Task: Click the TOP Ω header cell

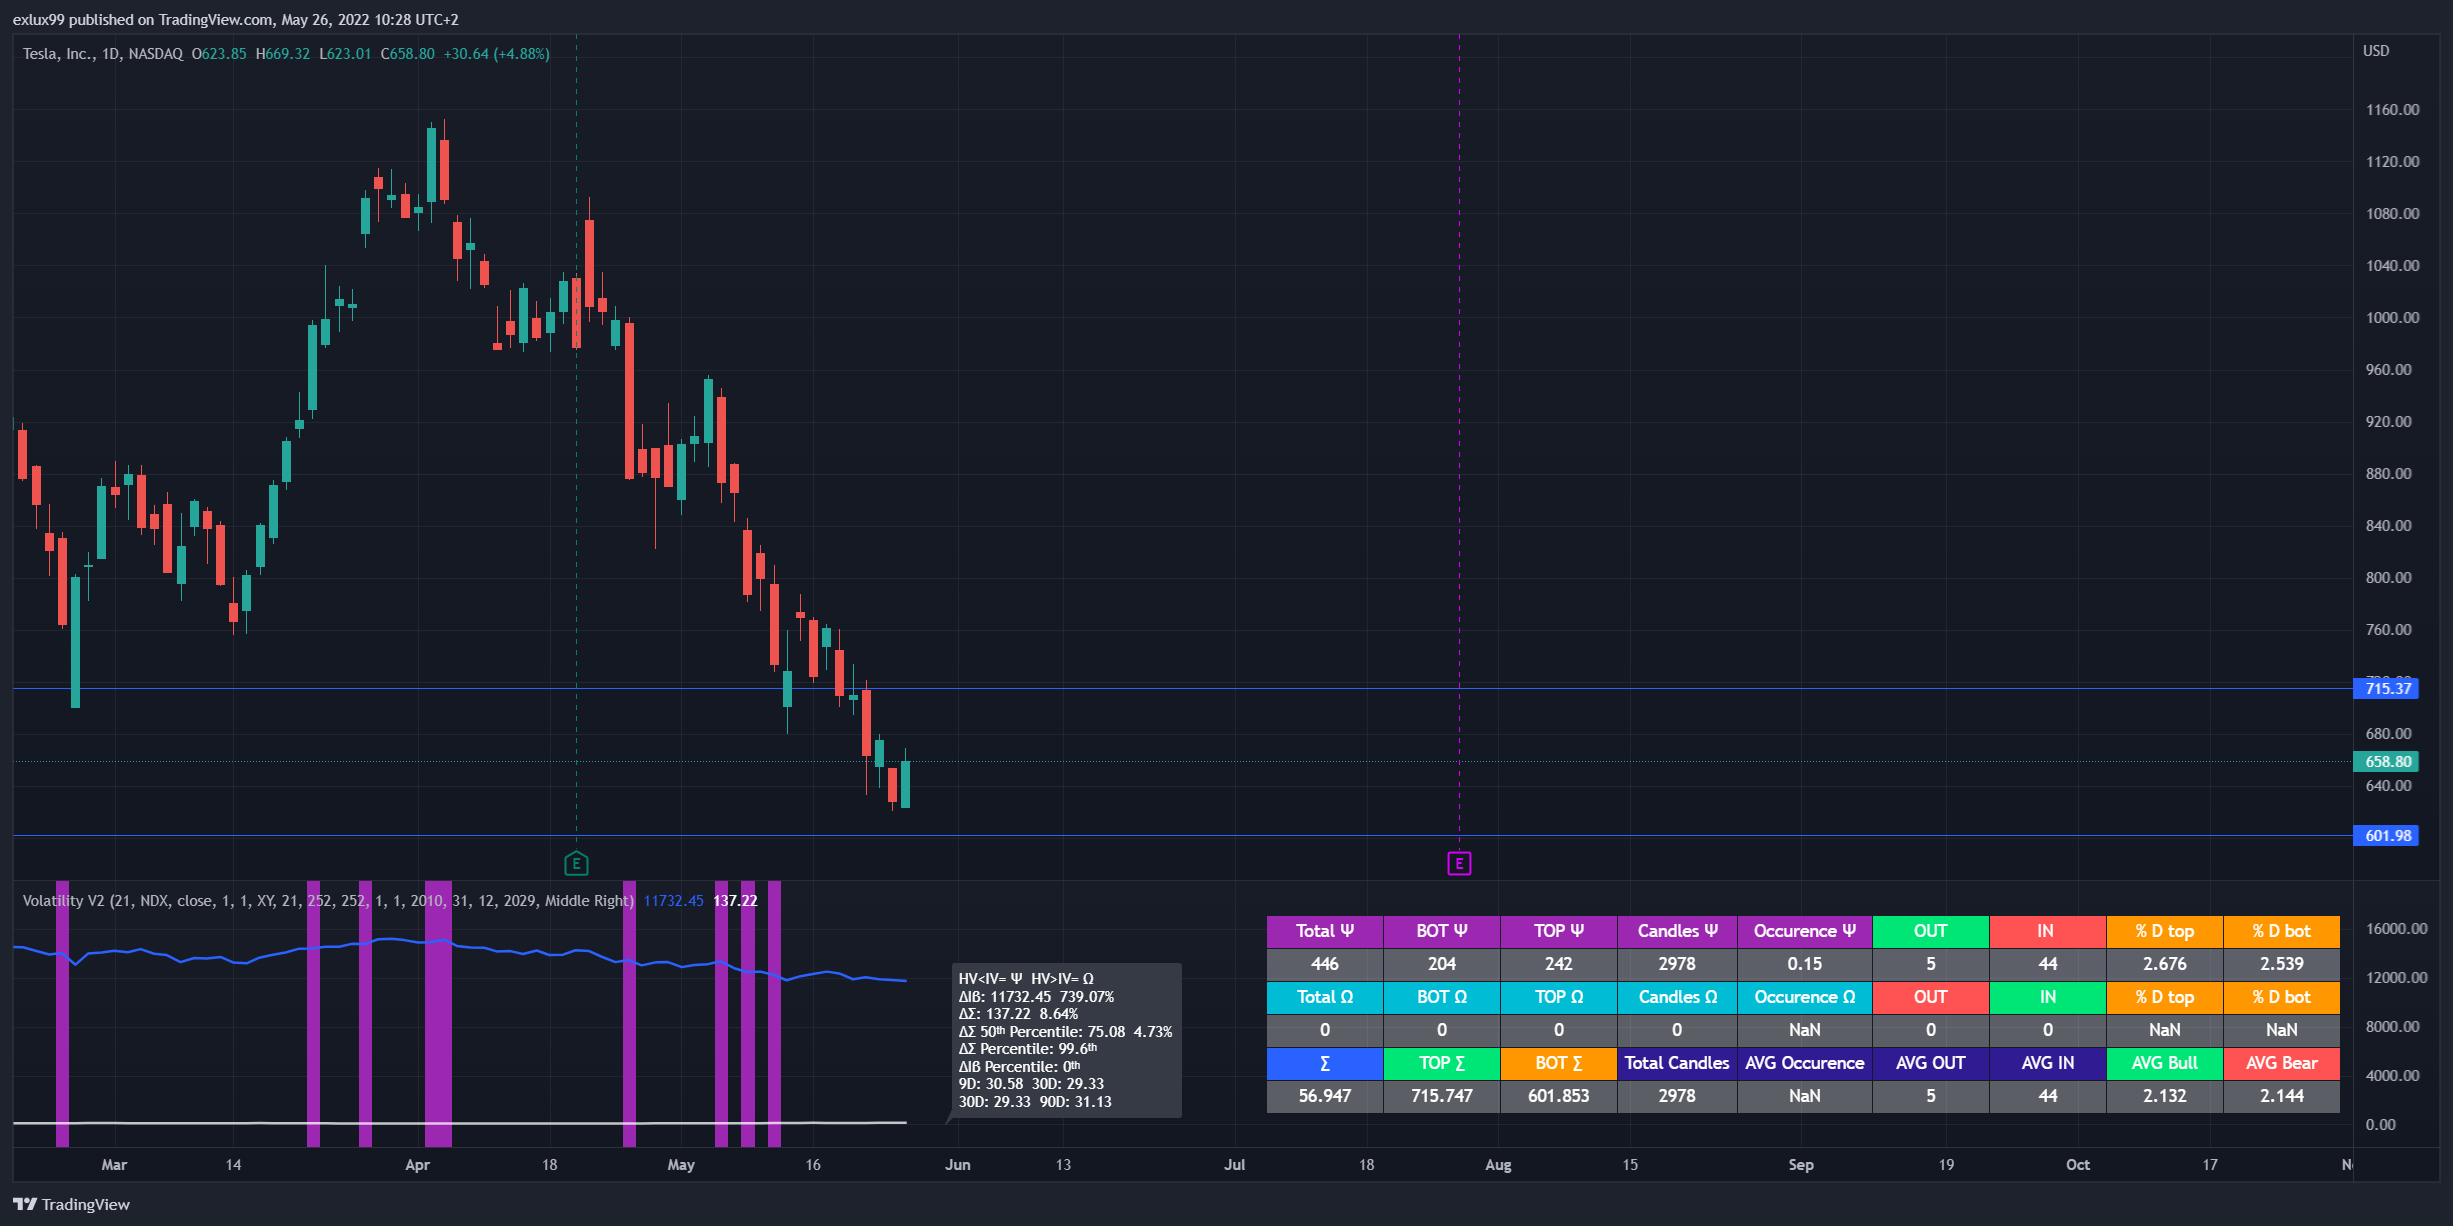Action: (x=1559, y=997)
